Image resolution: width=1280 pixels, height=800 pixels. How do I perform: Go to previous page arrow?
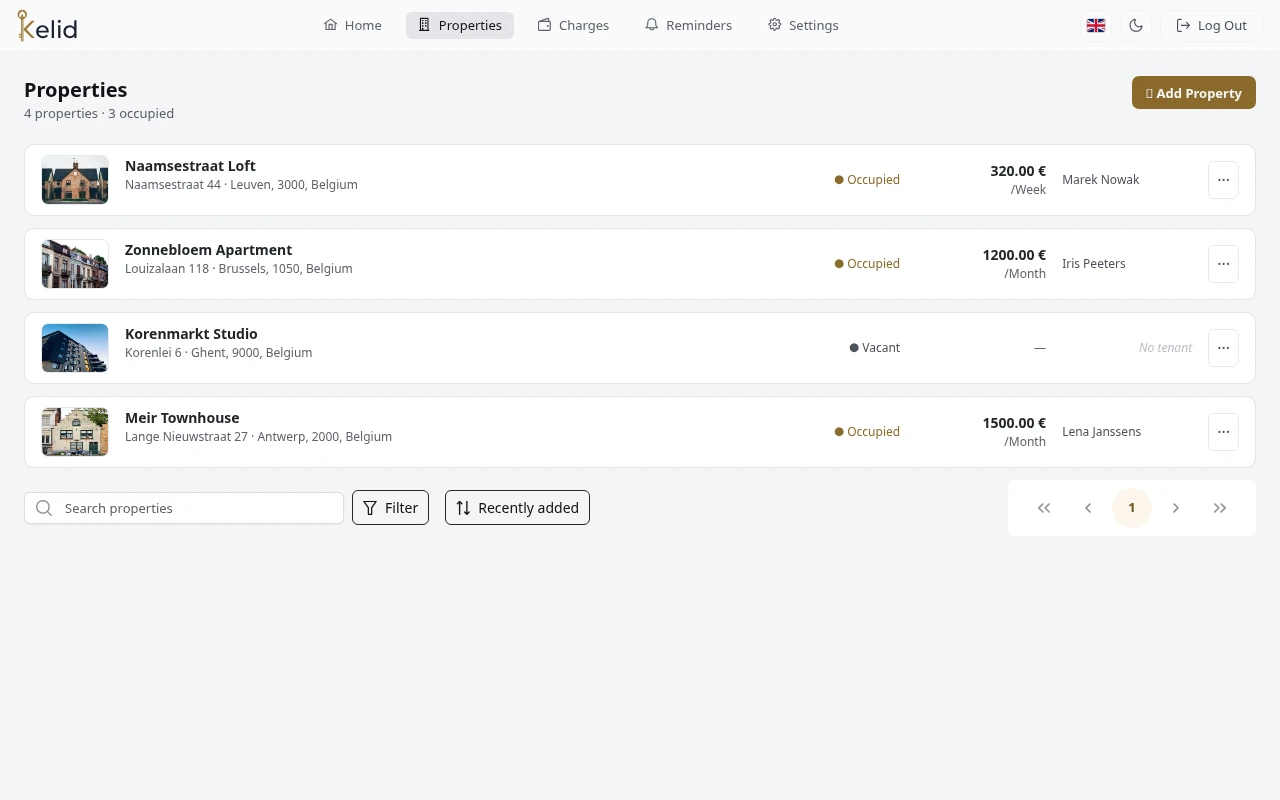[1088, 508]
